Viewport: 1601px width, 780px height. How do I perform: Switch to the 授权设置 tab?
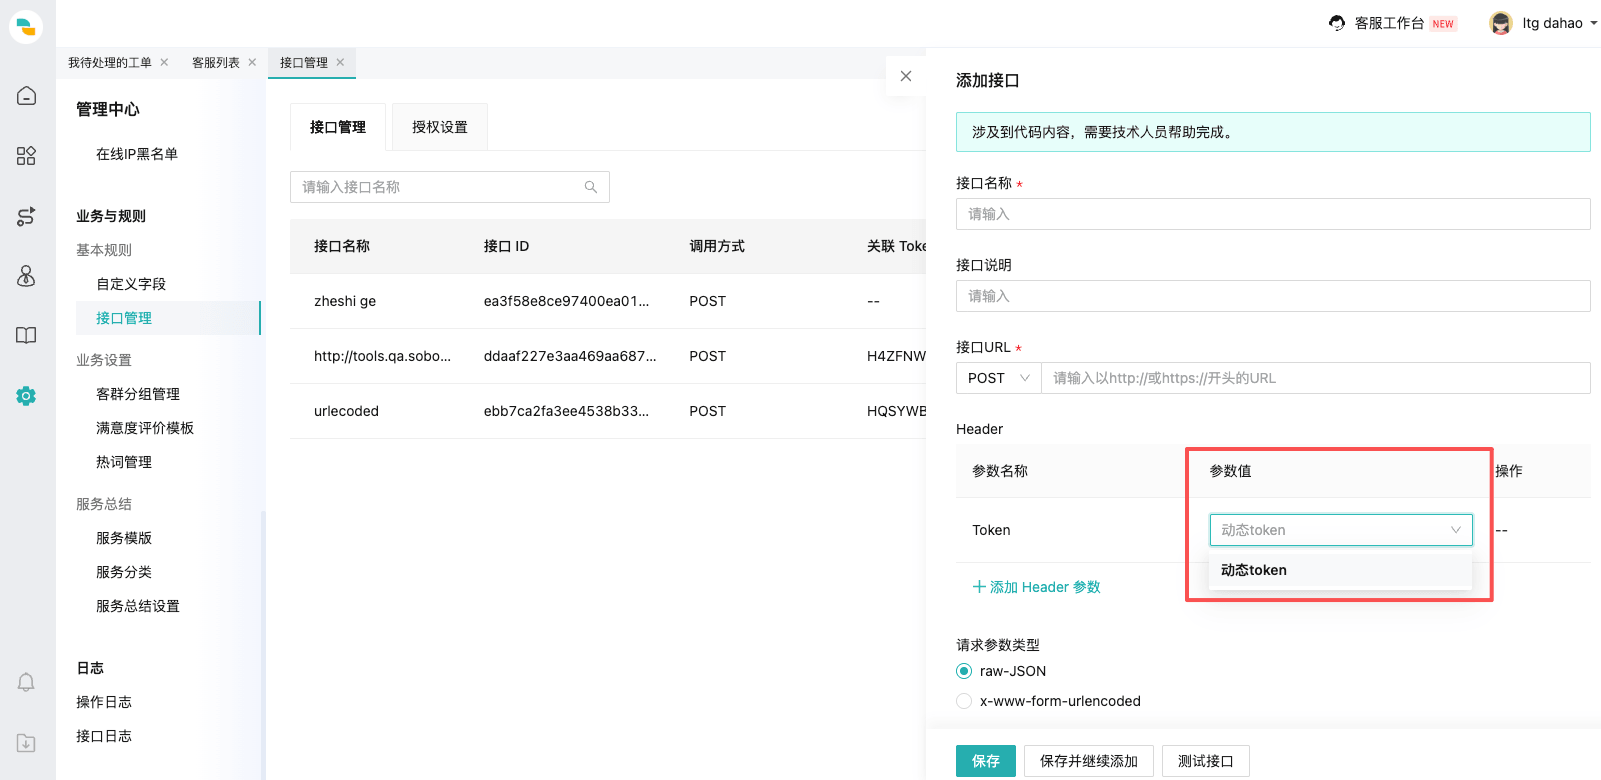[x=440, y=127]
